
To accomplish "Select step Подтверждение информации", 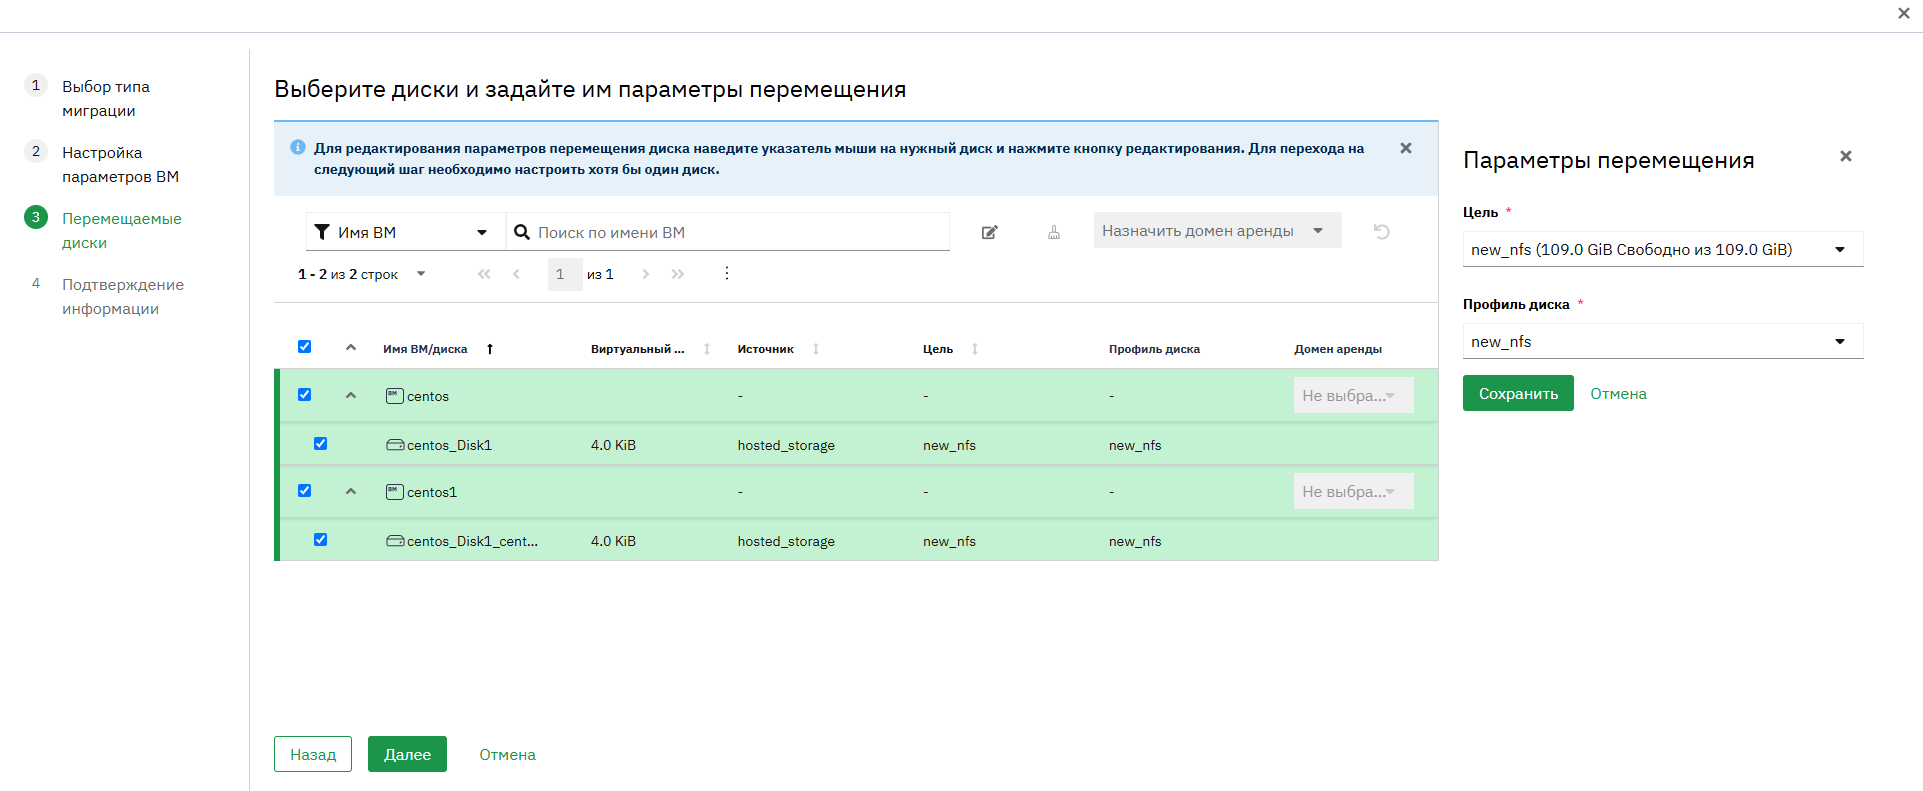I will click(x=123, y=296).
